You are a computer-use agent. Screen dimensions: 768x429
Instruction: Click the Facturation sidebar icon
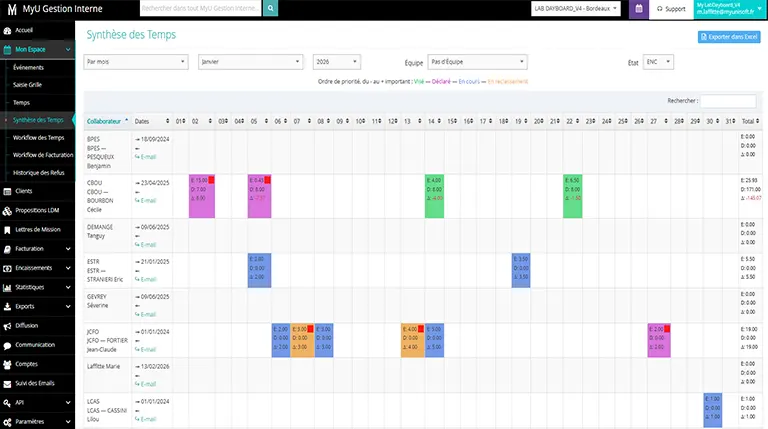click(x=7, y=249)
